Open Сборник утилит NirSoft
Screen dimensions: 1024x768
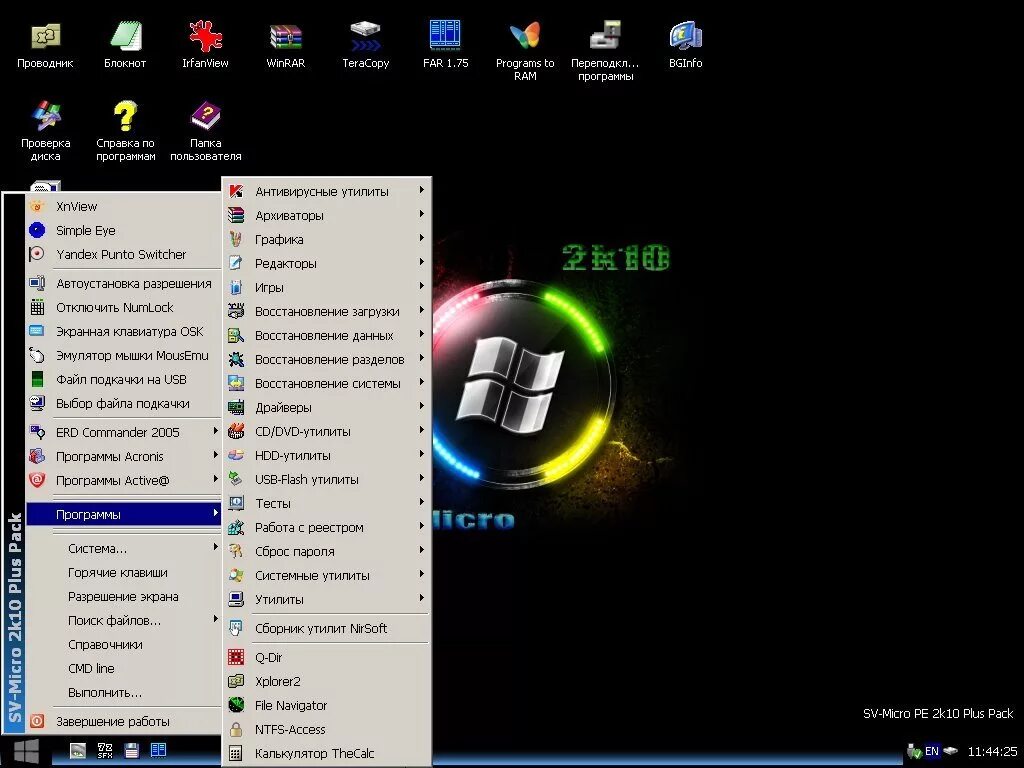click(327, 628)
